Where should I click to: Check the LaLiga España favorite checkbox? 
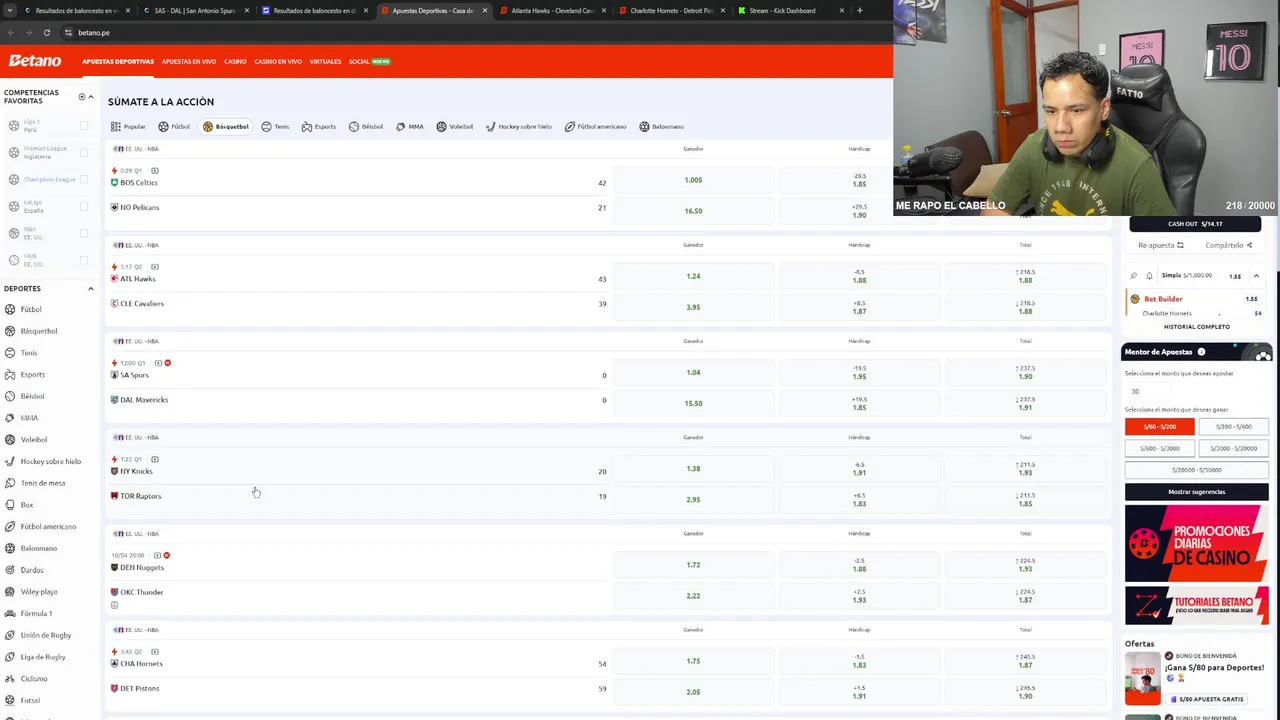tap(84, 206)
